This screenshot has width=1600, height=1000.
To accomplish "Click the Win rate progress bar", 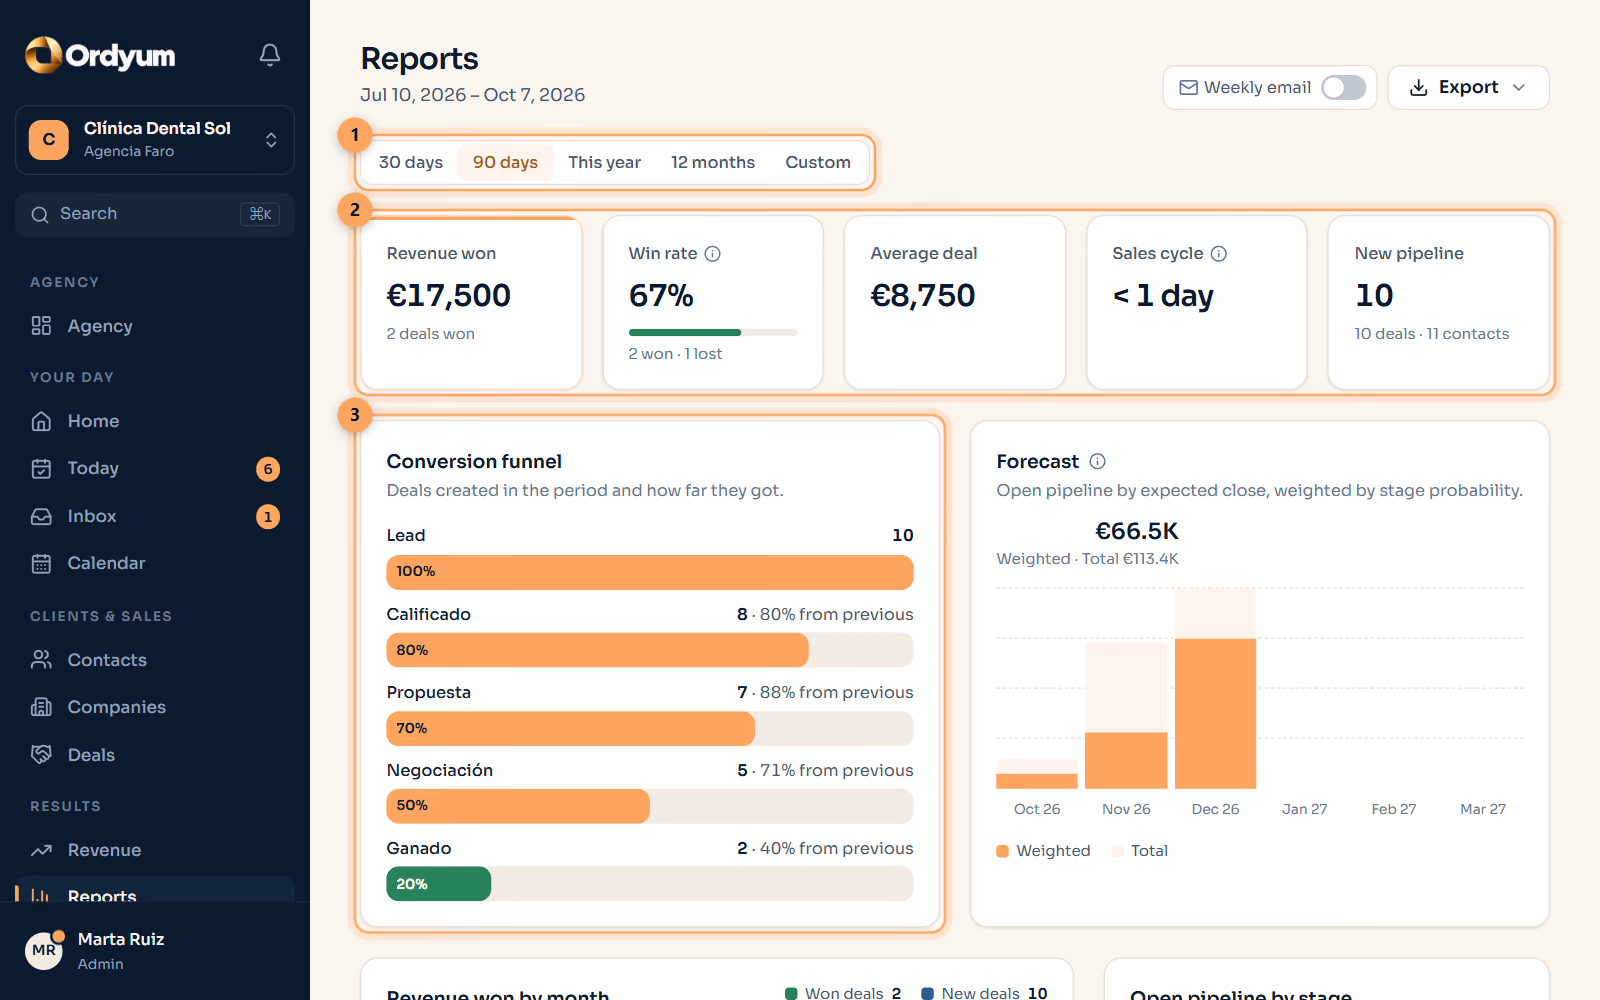I will coord(713,332).
